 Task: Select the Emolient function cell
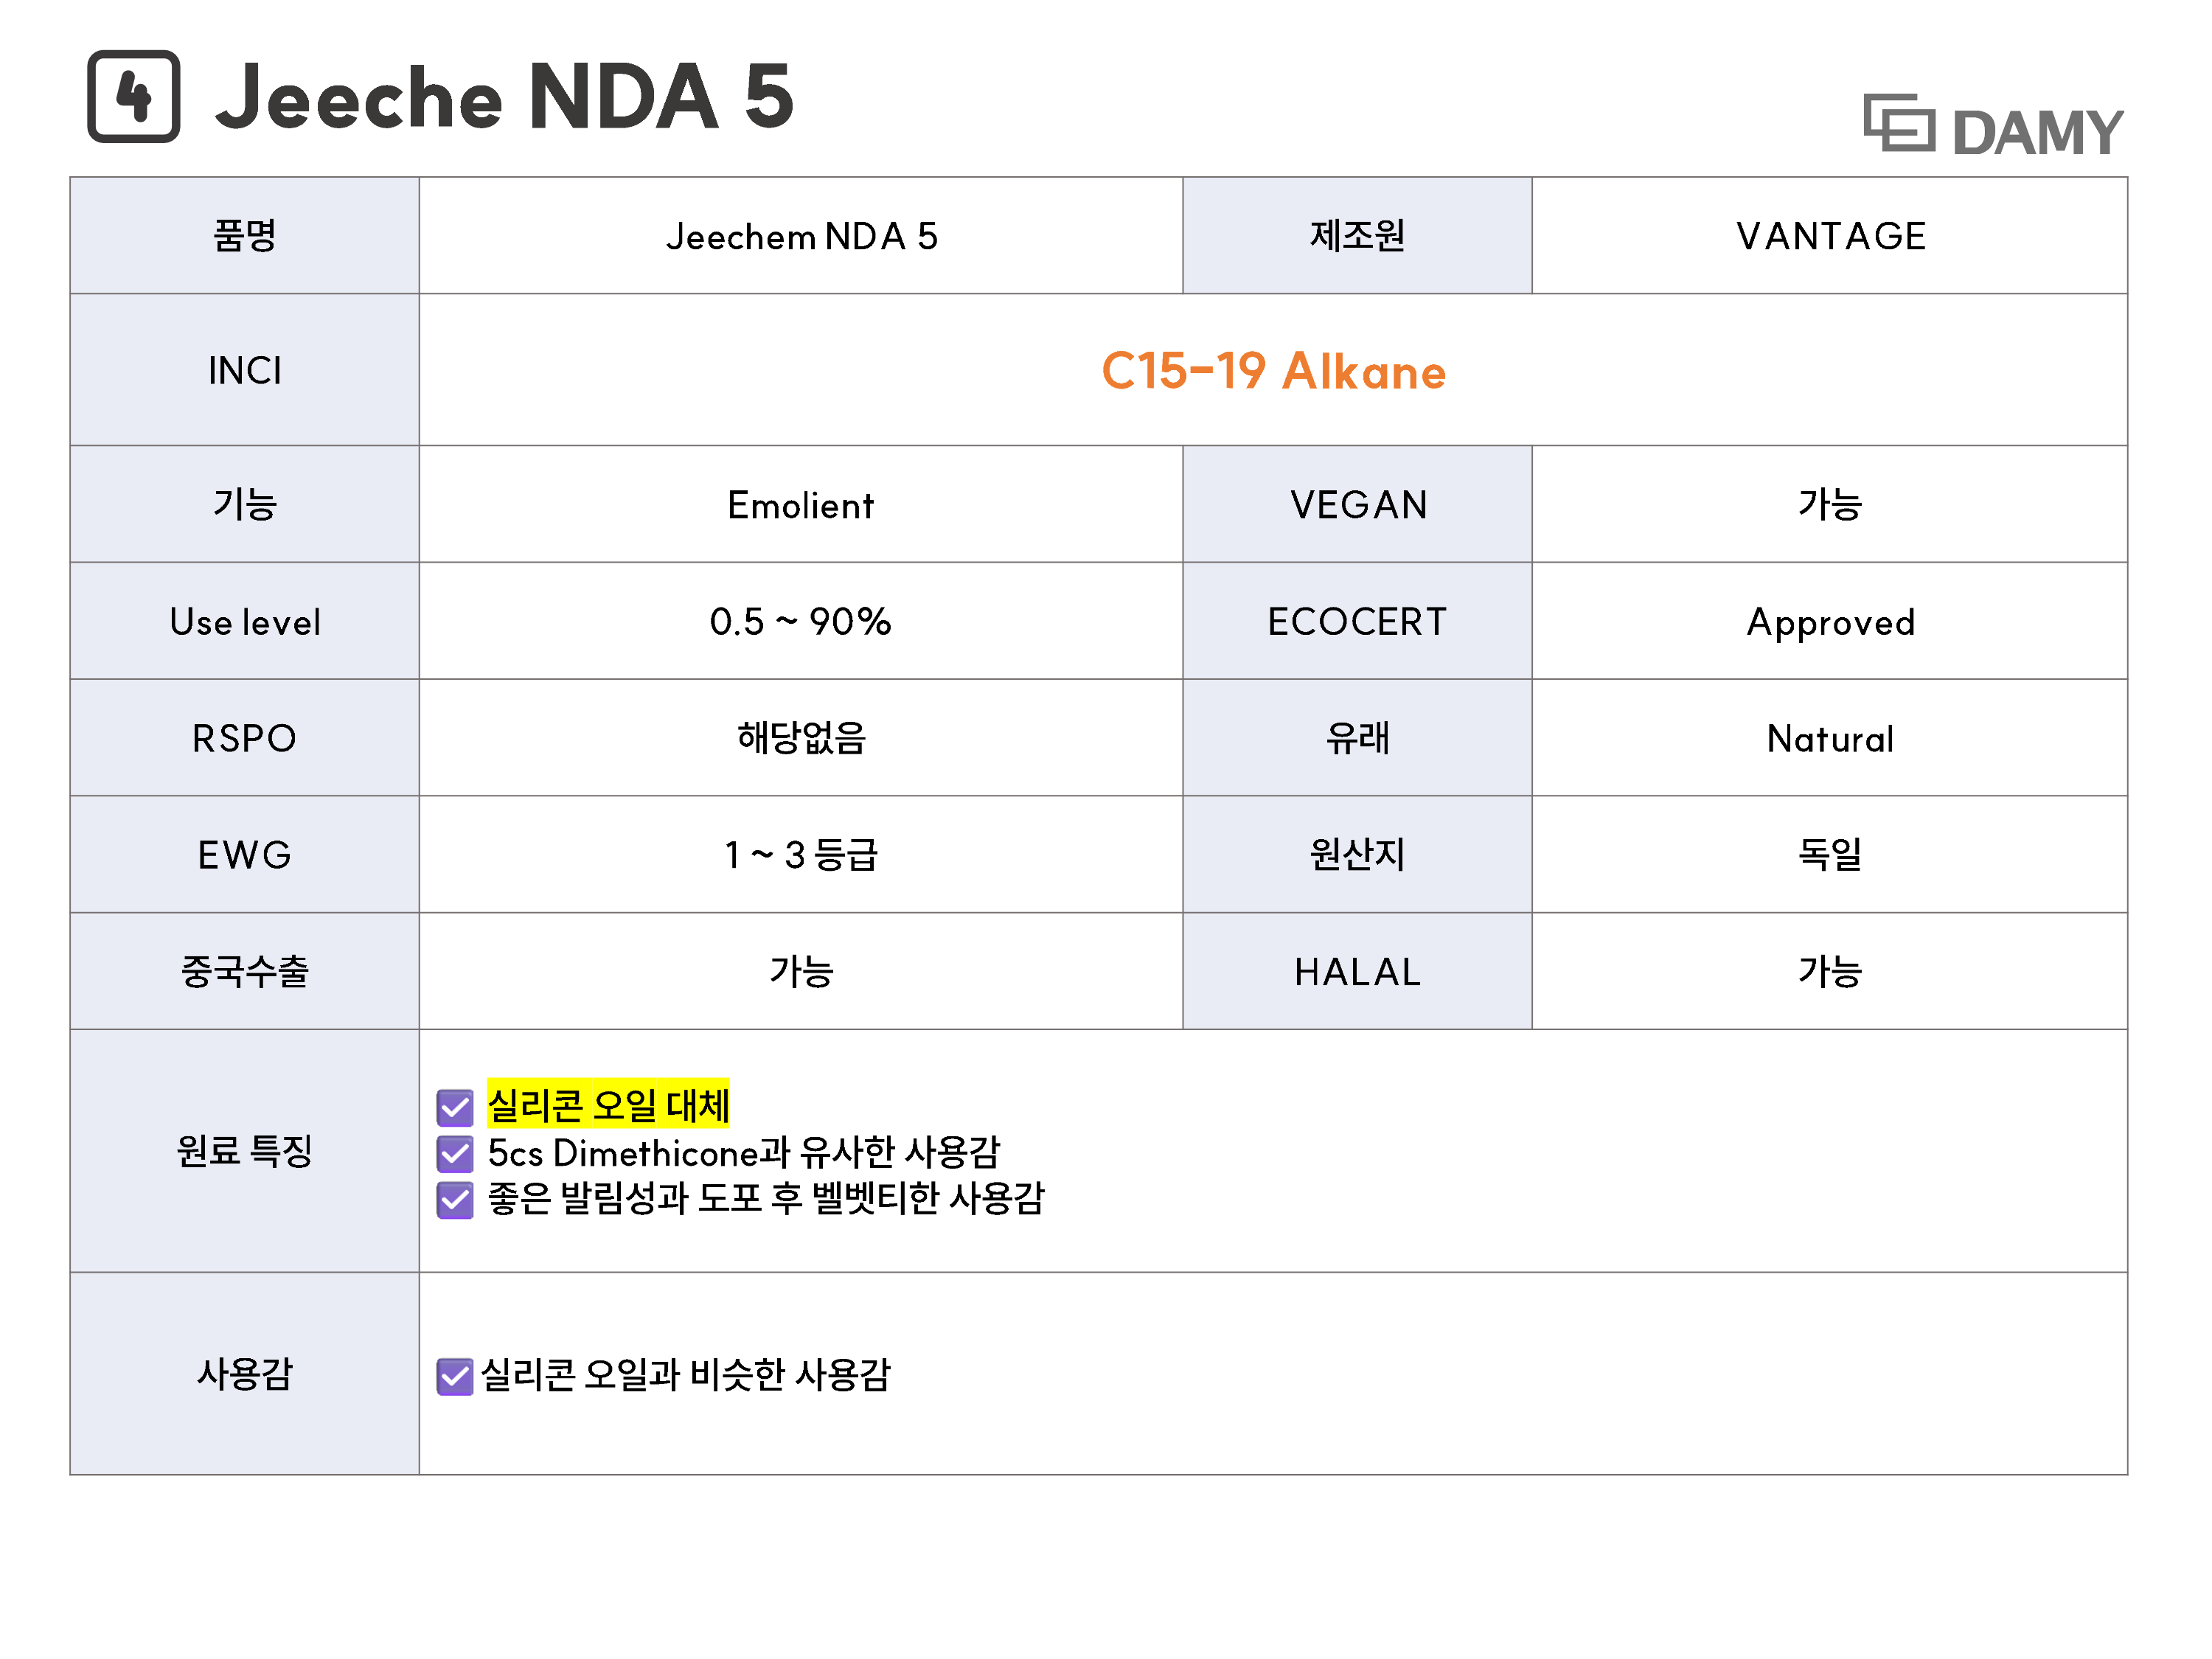[x=800, y=505]
